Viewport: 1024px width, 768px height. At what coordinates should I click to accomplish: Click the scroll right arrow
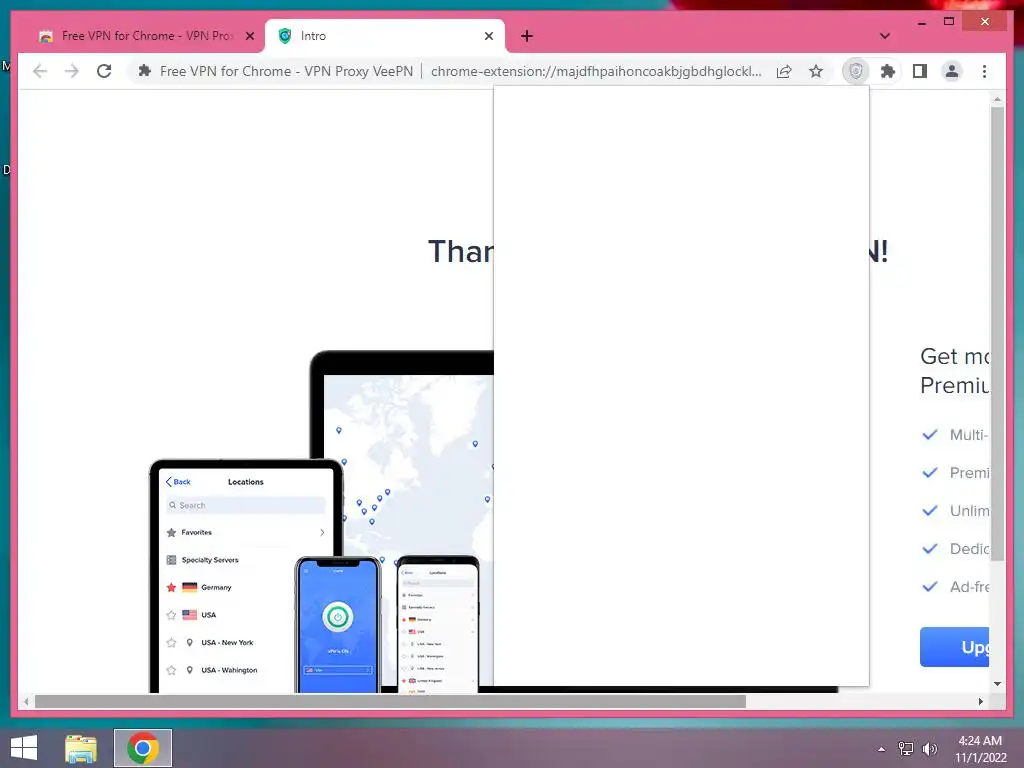pyautogui.click(x=980, y=701)
